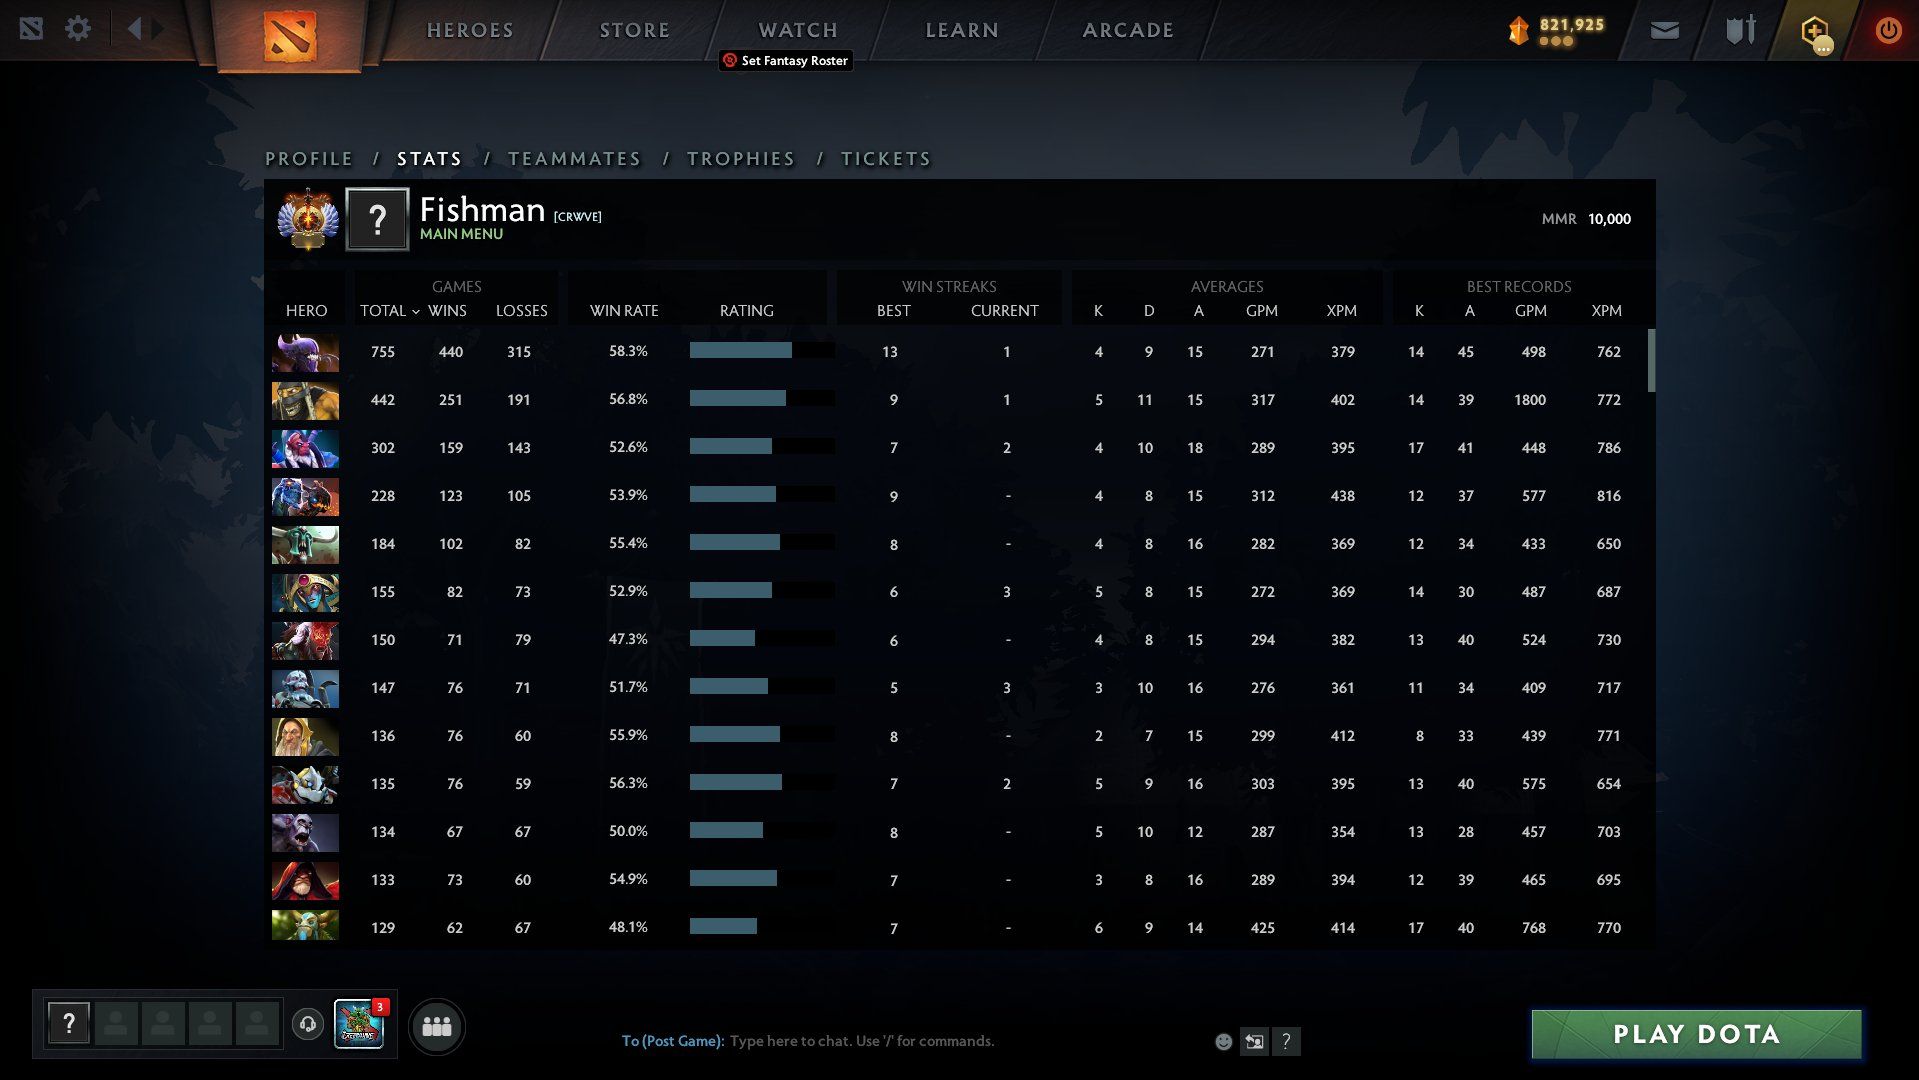The height and width of the screenshot is (1080, 1919).
Task: Switch to the TROPHIES tab
Action: tap(740, 159)
